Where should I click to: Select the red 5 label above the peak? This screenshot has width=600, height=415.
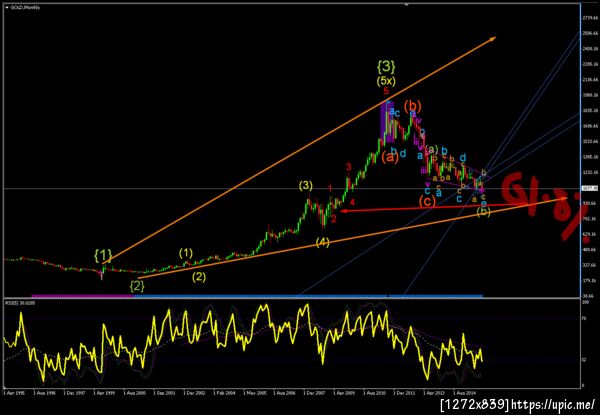(x=386, y=91)
